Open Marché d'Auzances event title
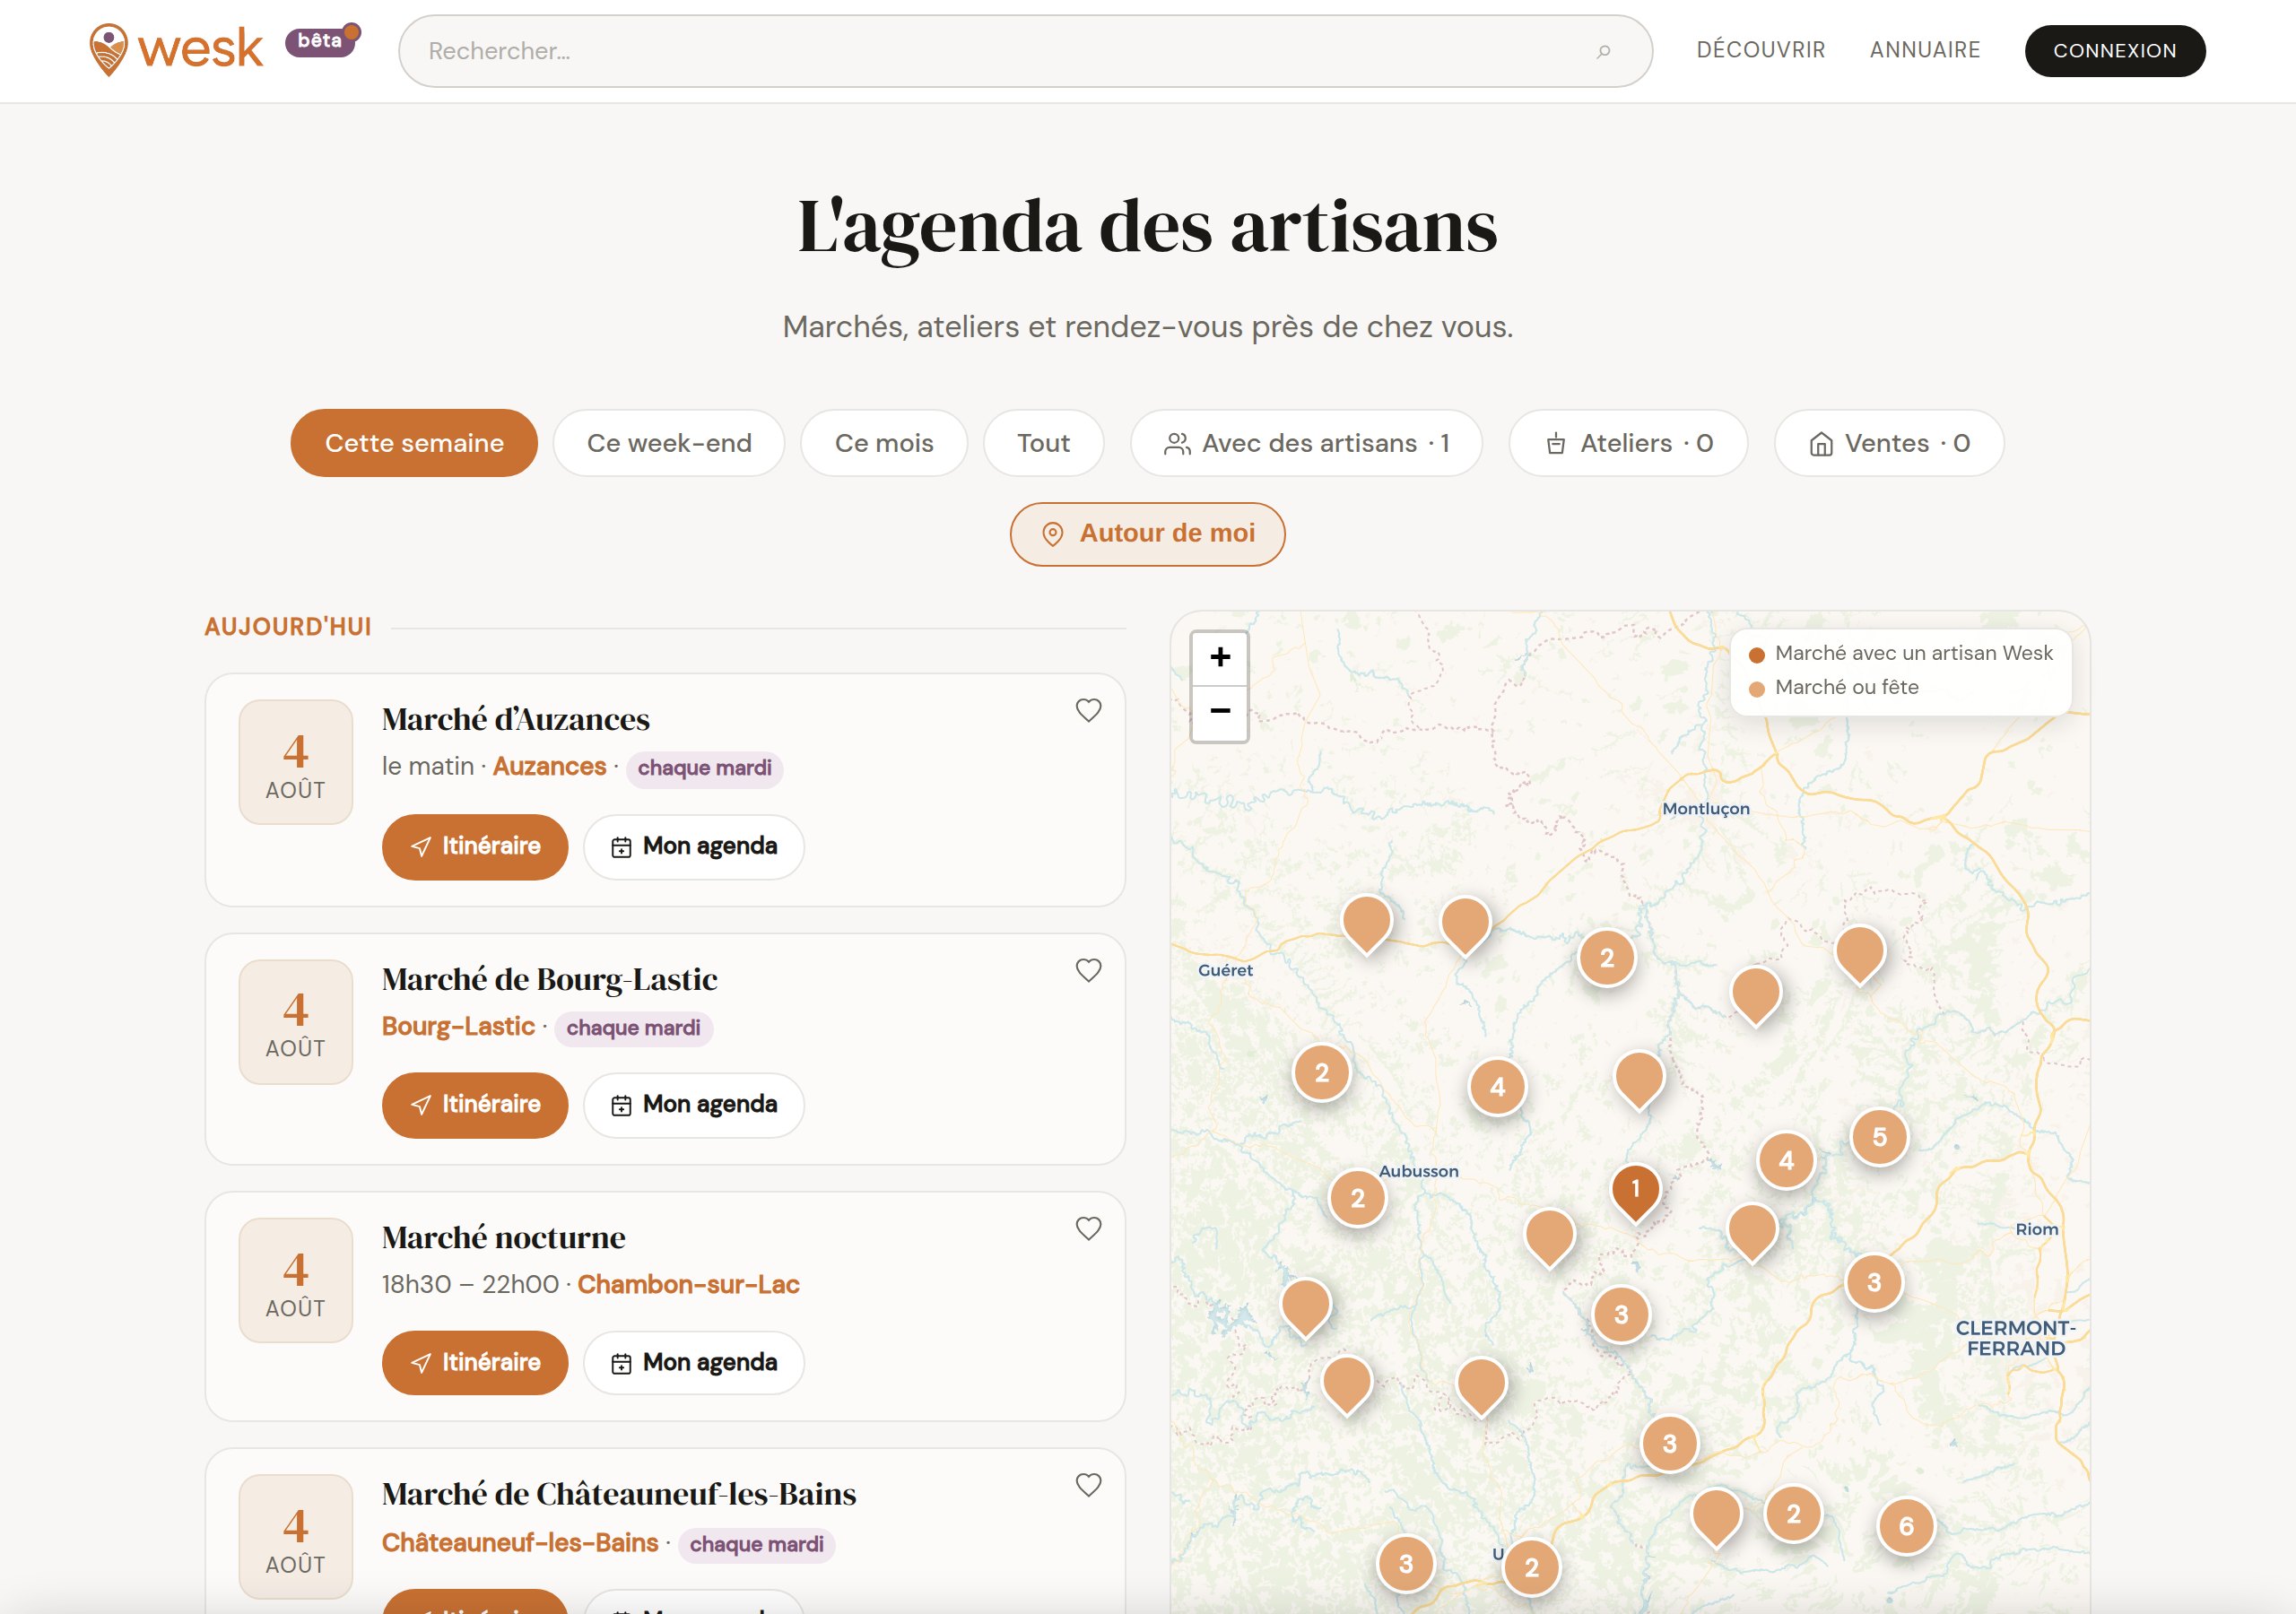This screenshot has width=2296, height=1614. click(x=516, y=719)
